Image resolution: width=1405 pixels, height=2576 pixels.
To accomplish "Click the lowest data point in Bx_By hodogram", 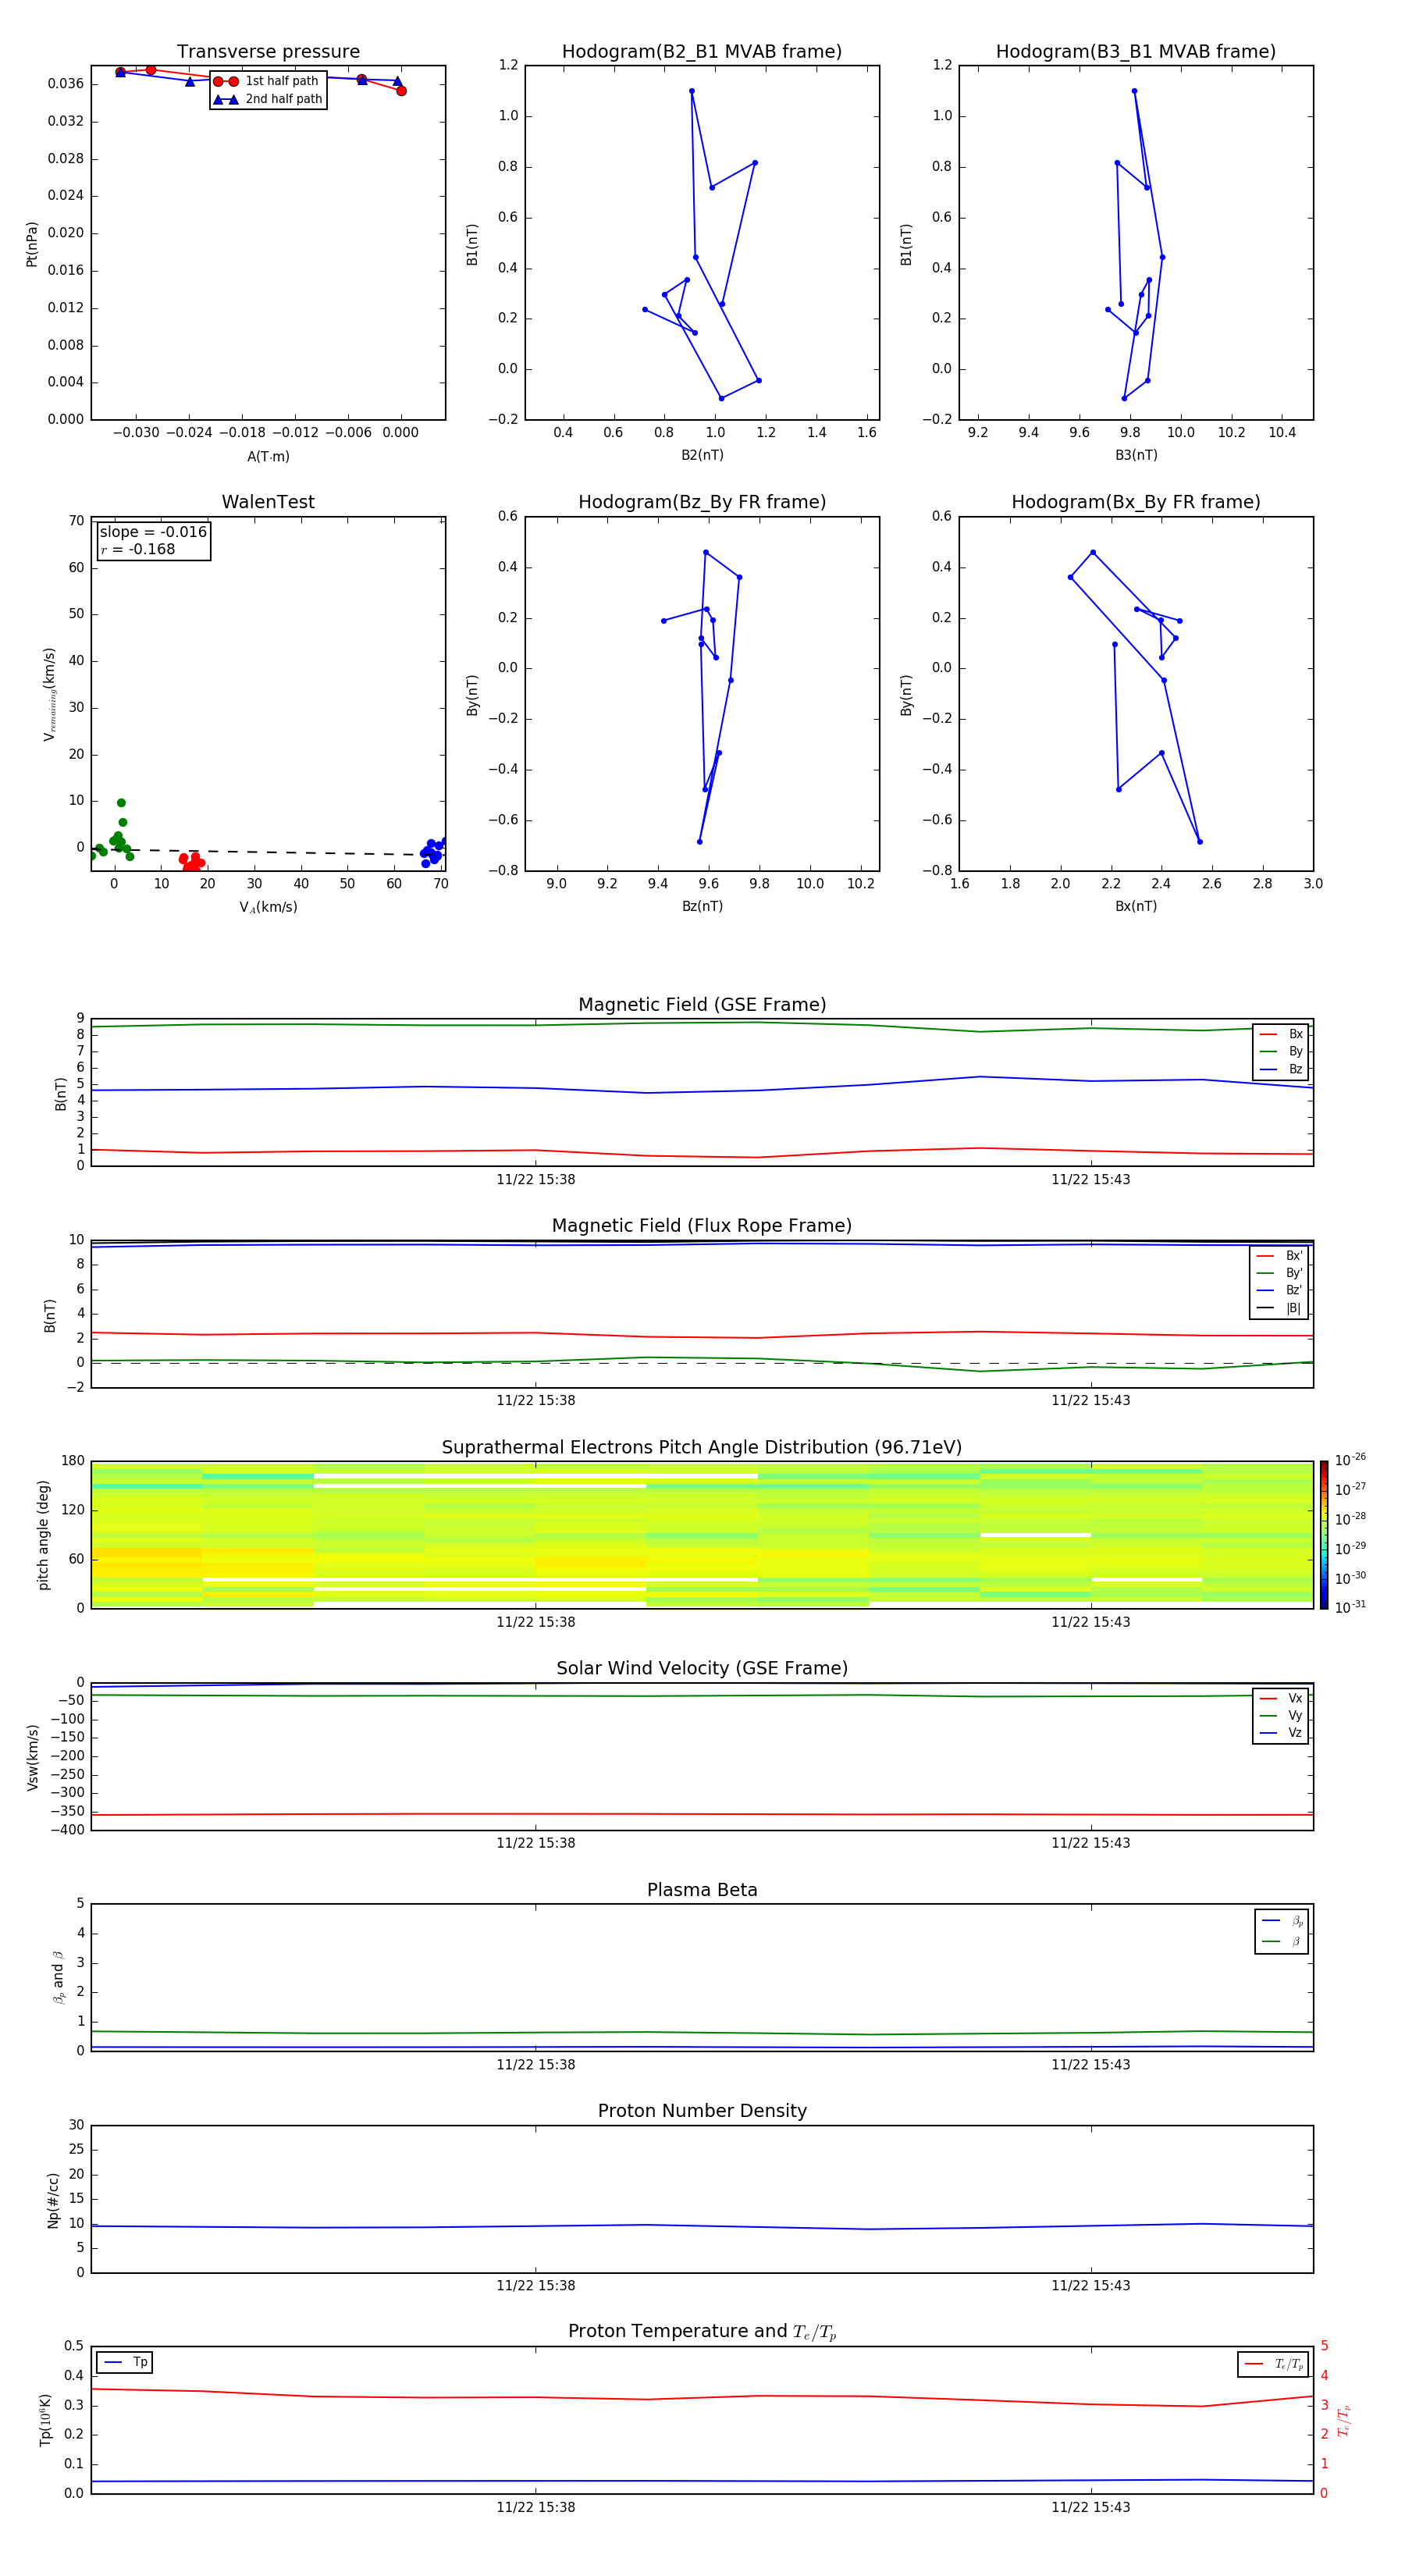I will click(1200, 841).
